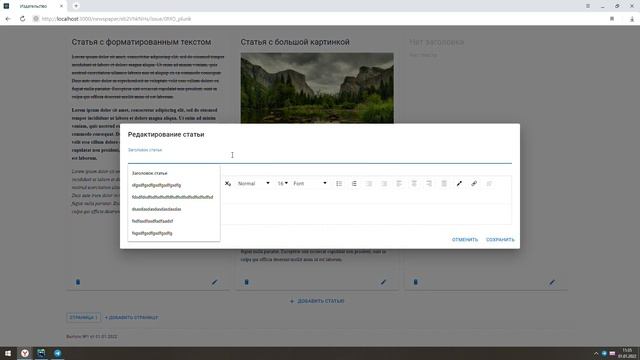Open browser downloads icon
The height and width of the screenshot is (360, 640).
click(632, 19)
